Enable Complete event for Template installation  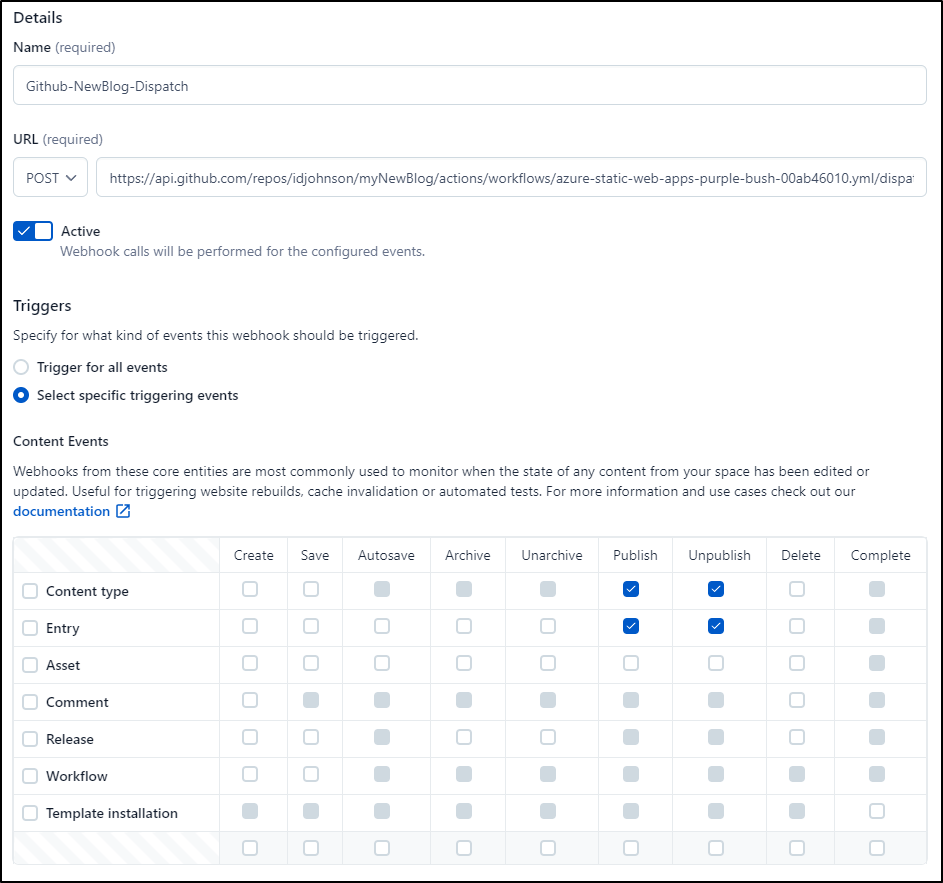click(877, 811)
